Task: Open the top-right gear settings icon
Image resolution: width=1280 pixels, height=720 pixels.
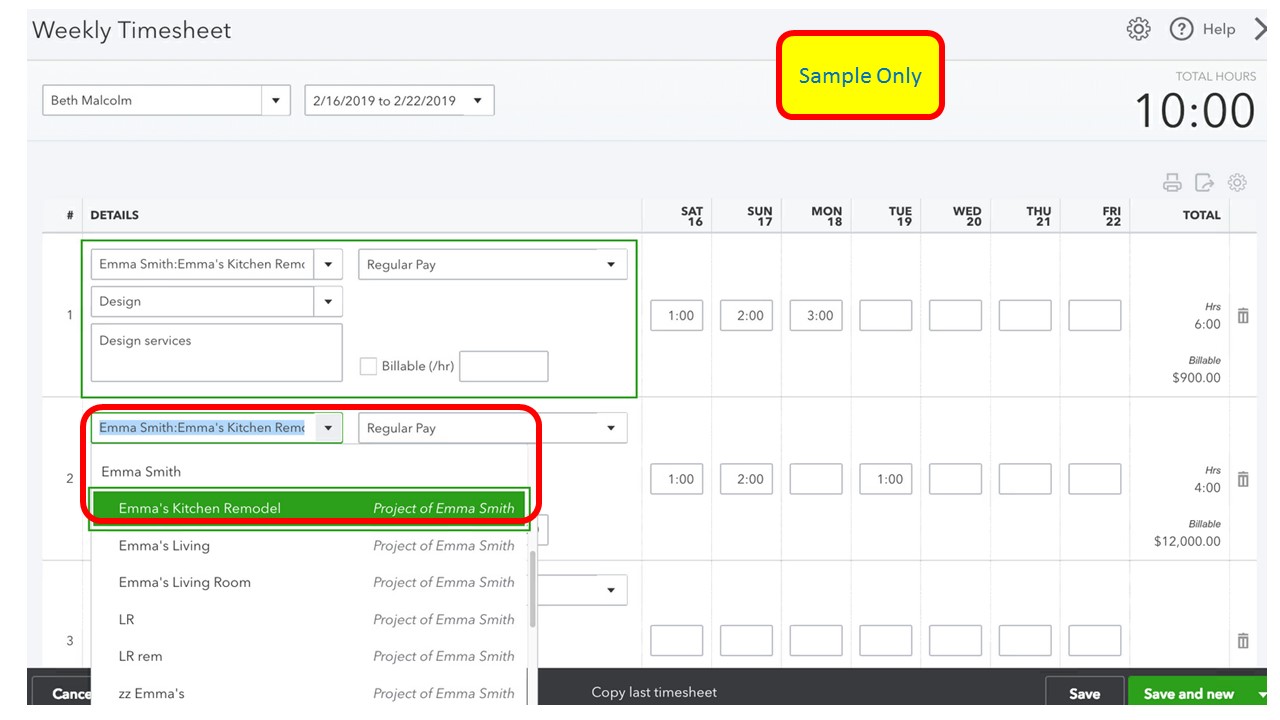Action: pos(1138,29)
